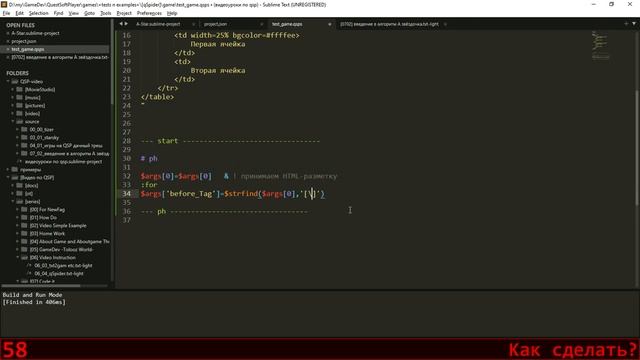Image resolution: width=640 pixels, height=360 pixels.
Task: Click the [03] Home Work folder icon
Action: (x=24, y=233)
